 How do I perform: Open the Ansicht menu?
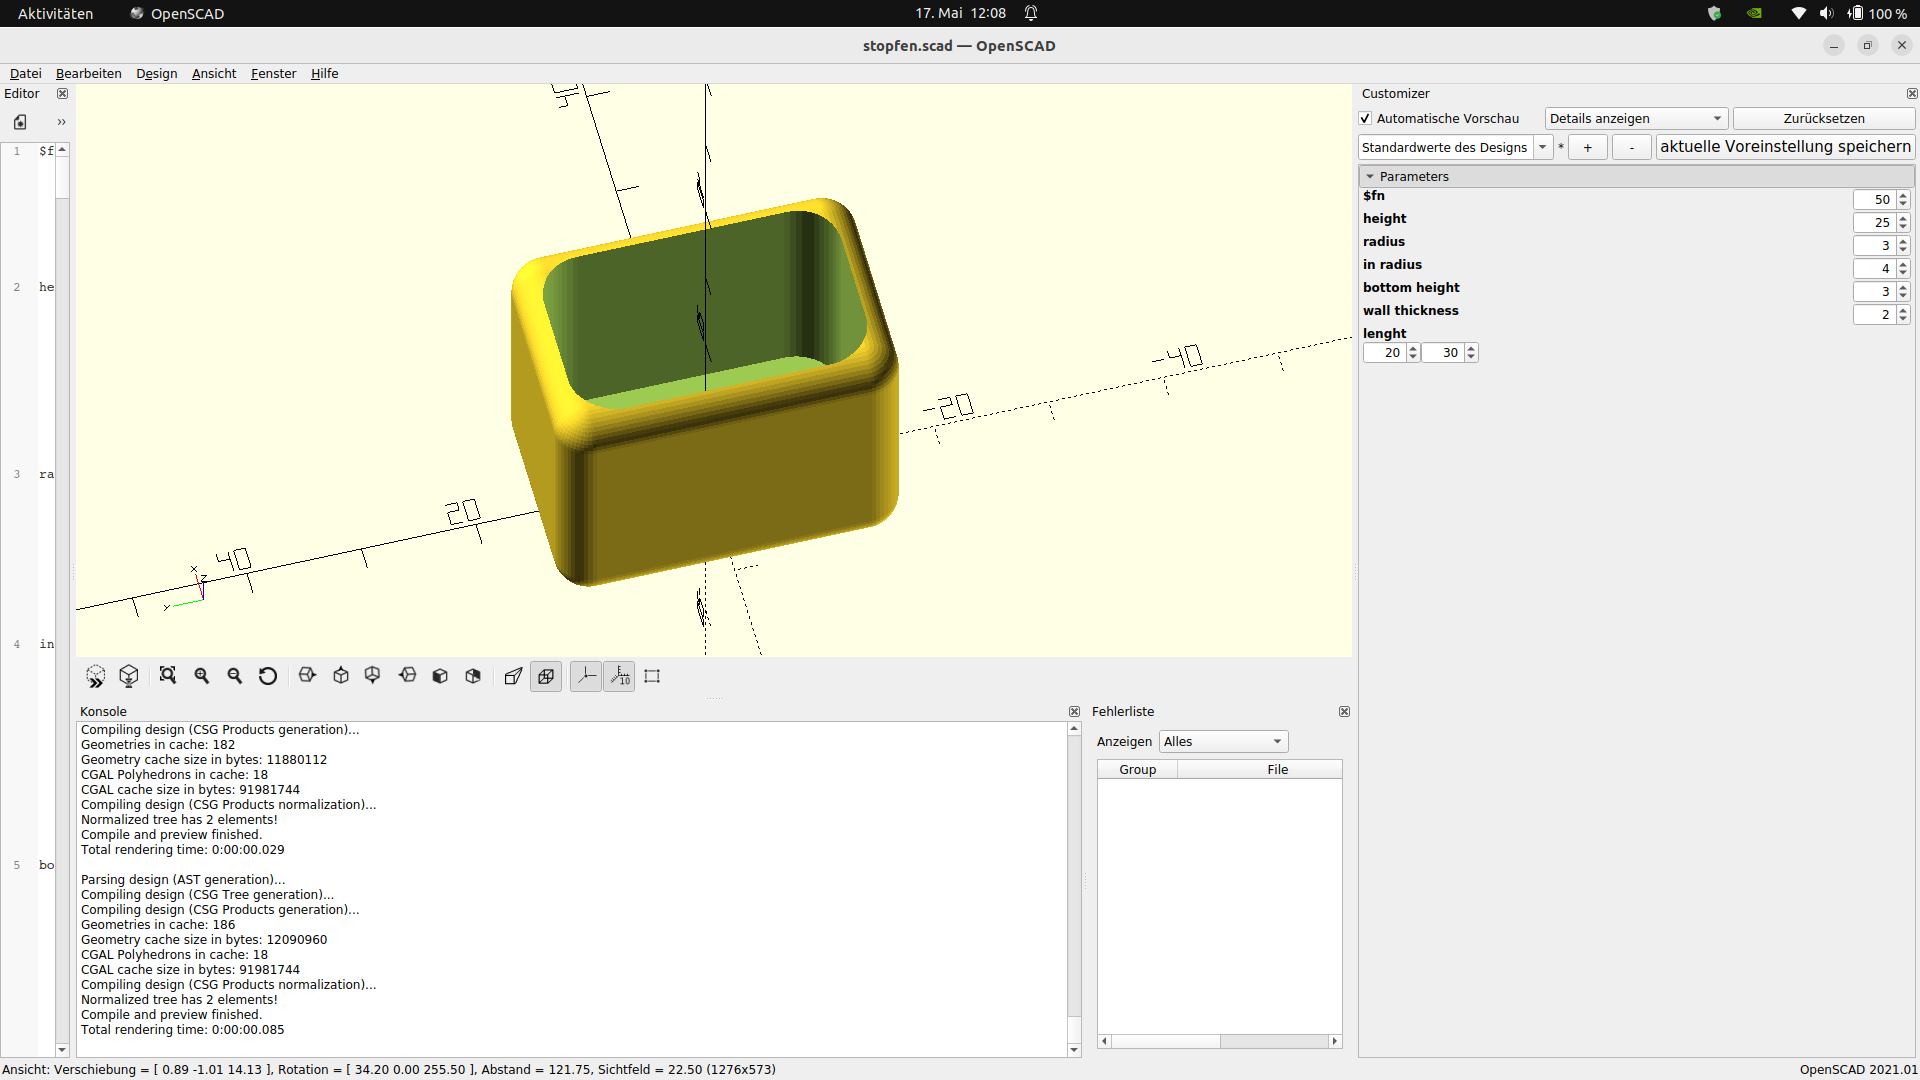(213, 73)
